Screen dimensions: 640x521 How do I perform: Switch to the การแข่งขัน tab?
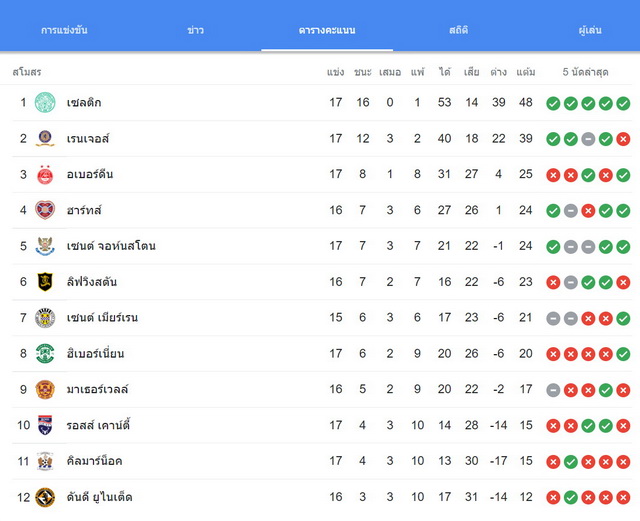pyautogui.click(x=64, y=30)
